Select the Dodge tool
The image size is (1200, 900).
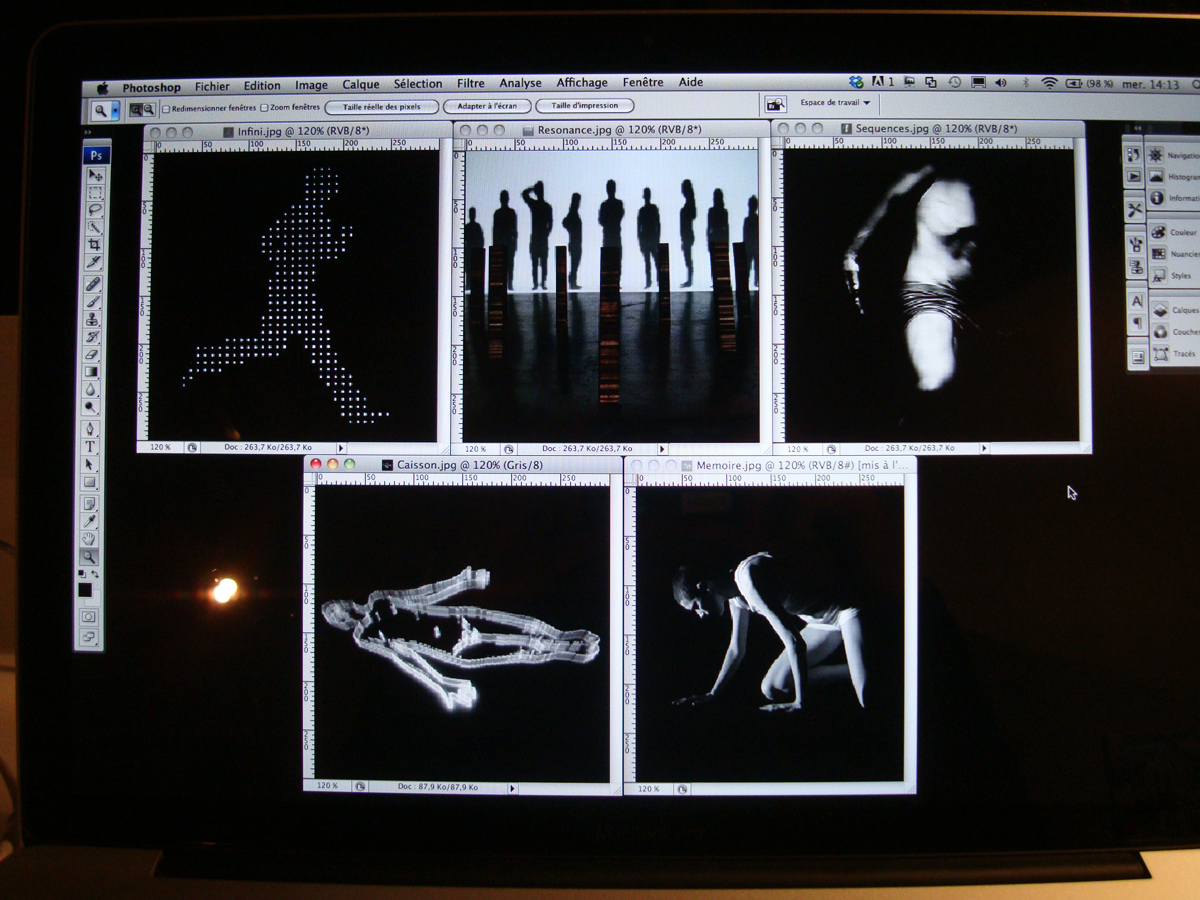click(x=92, y=407)
